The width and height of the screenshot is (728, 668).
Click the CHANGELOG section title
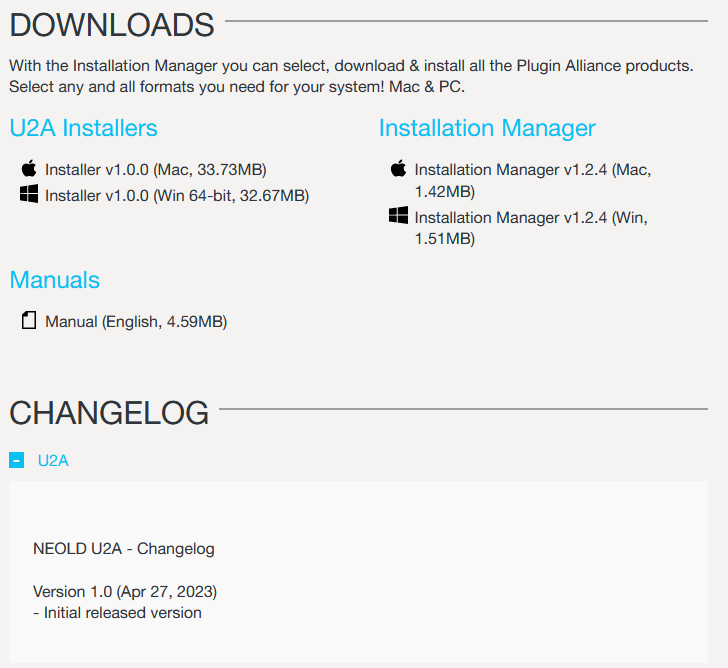pyautogui.click(x=109, y=413)
